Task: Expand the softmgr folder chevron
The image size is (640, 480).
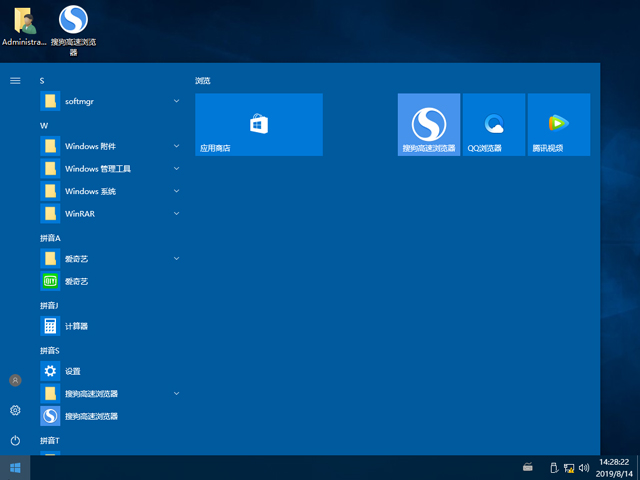Action: 176,101
